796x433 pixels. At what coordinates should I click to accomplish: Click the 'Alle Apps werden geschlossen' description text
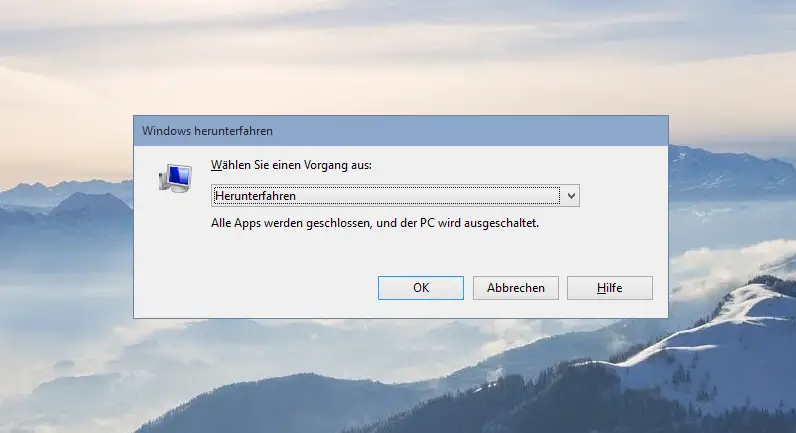pyautogui.click(x=375, y=223)
